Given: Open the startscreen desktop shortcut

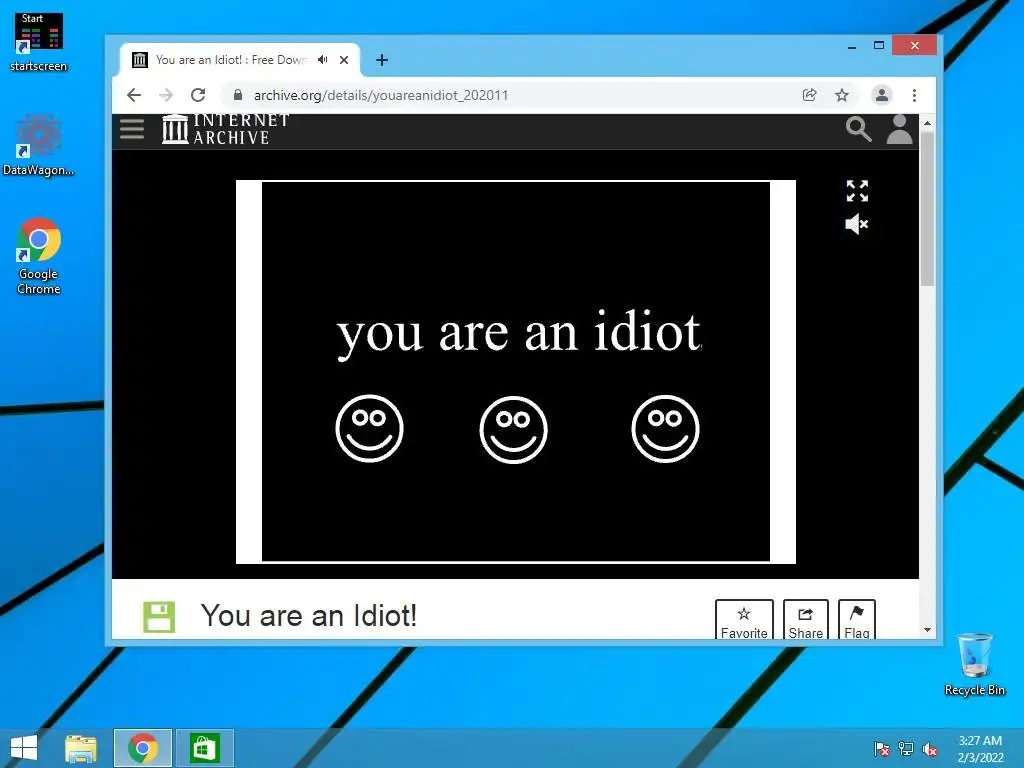Looking at the screenshot, I should (39, 42).
